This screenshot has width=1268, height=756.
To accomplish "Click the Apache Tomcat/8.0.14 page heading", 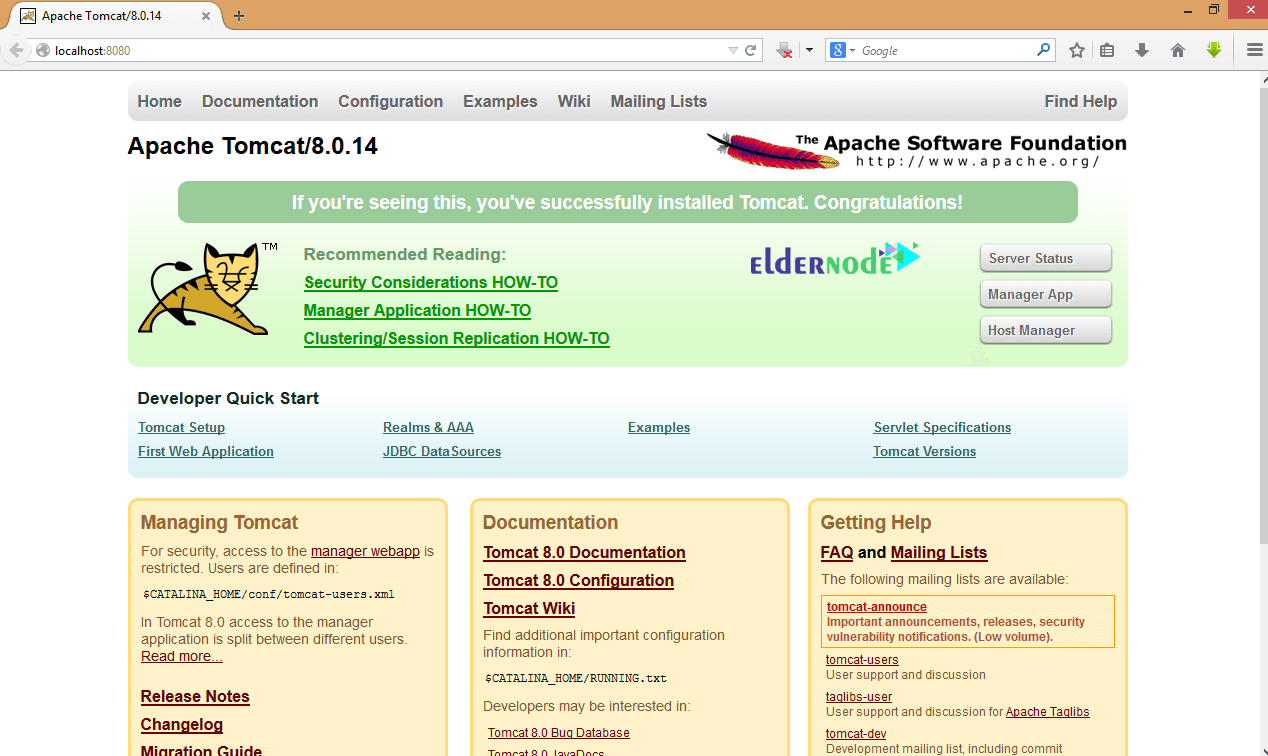I will [x=253, y=146].
